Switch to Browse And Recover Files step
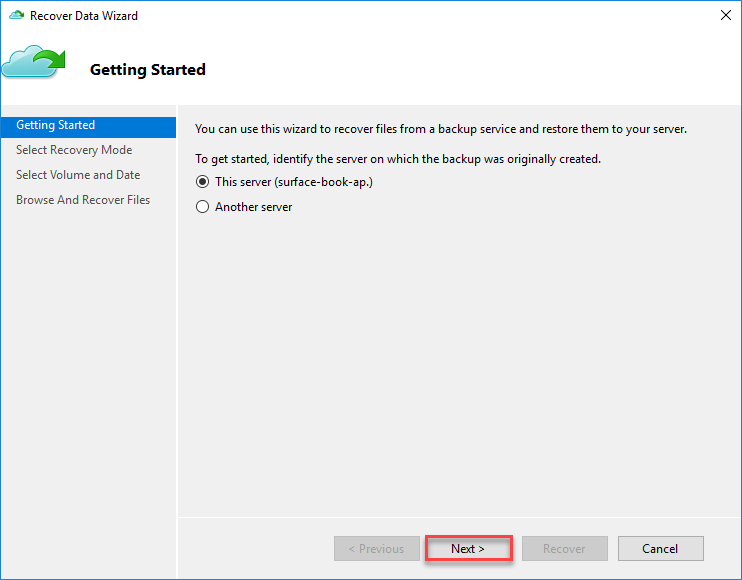742x580 pixels. coord(83,200)
